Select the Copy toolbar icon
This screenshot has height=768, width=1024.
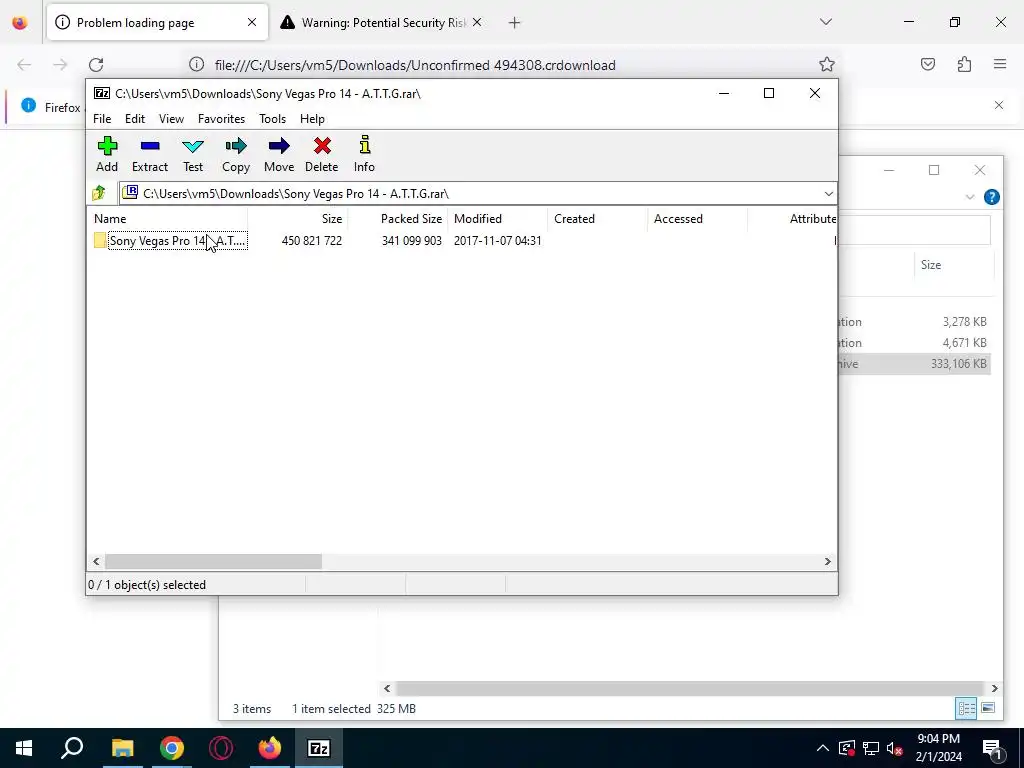236,155
